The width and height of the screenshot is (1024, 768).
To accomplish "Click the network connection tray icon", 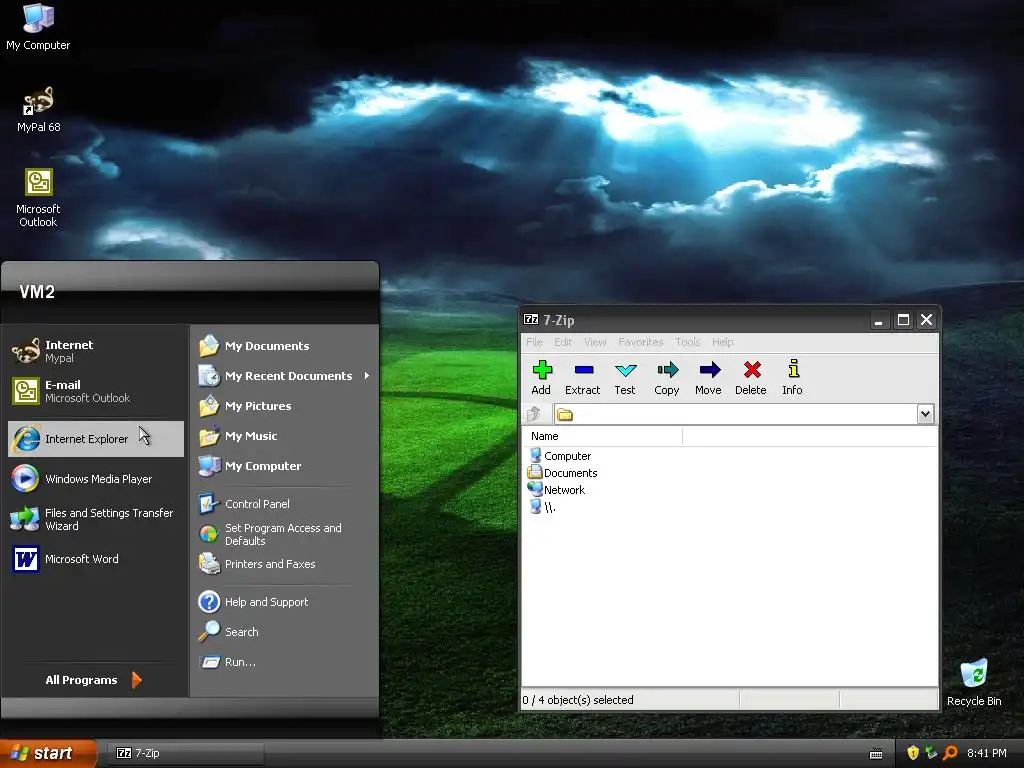I will pos(931,753).
